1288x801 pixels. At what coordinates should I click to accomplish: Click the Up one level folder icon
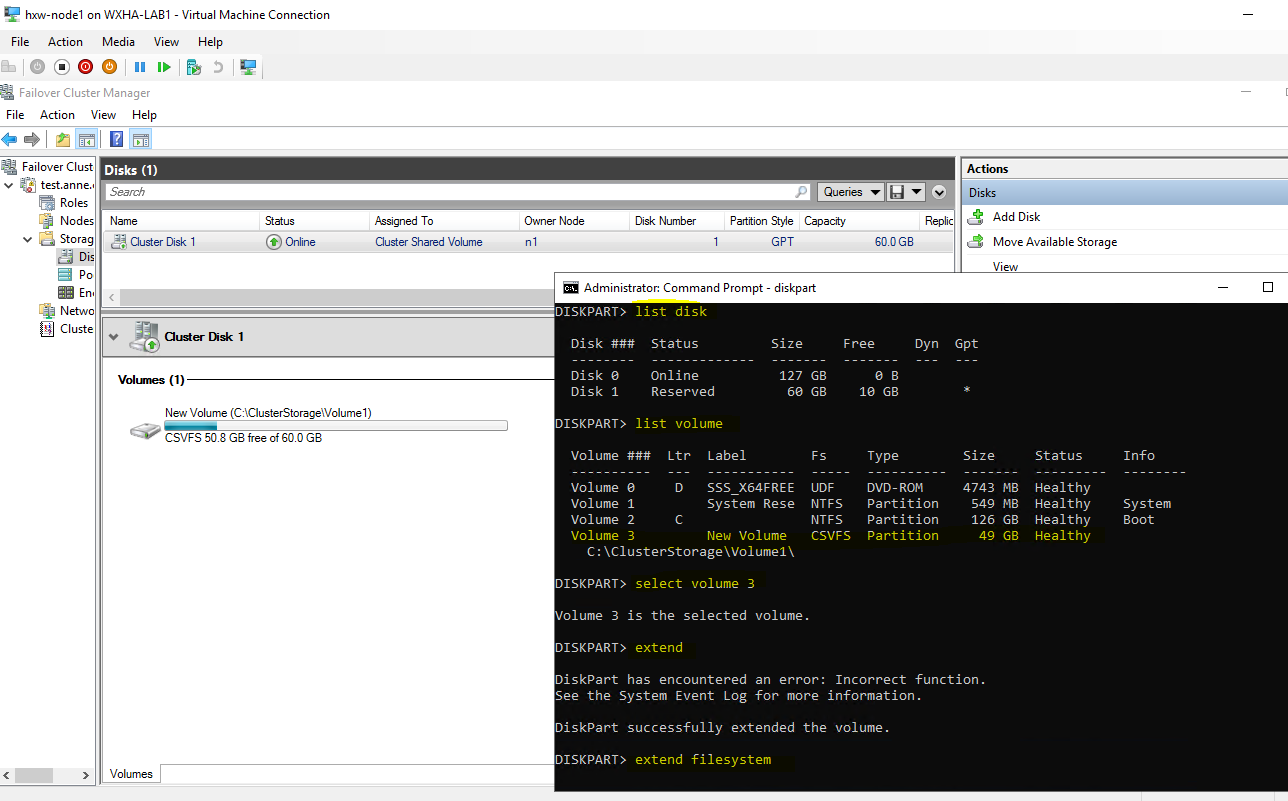(63, 140)
